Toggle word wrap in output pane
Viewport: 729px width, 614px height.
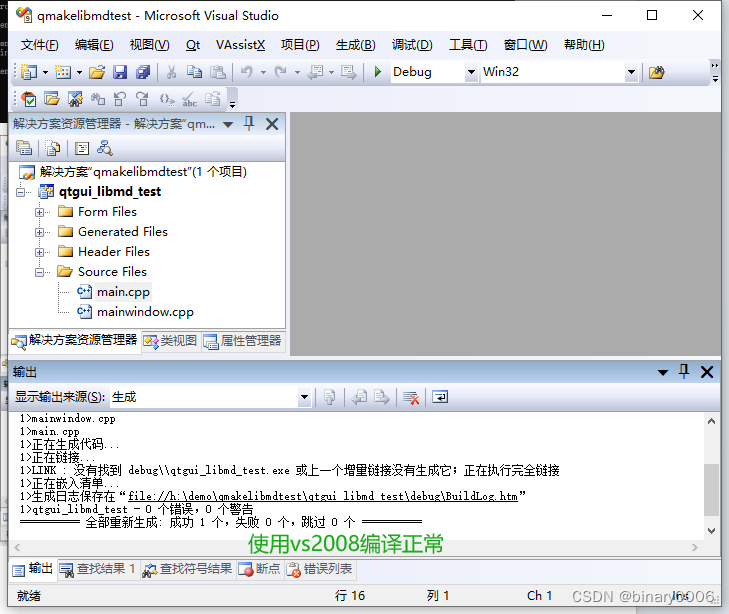pos(440,397)
